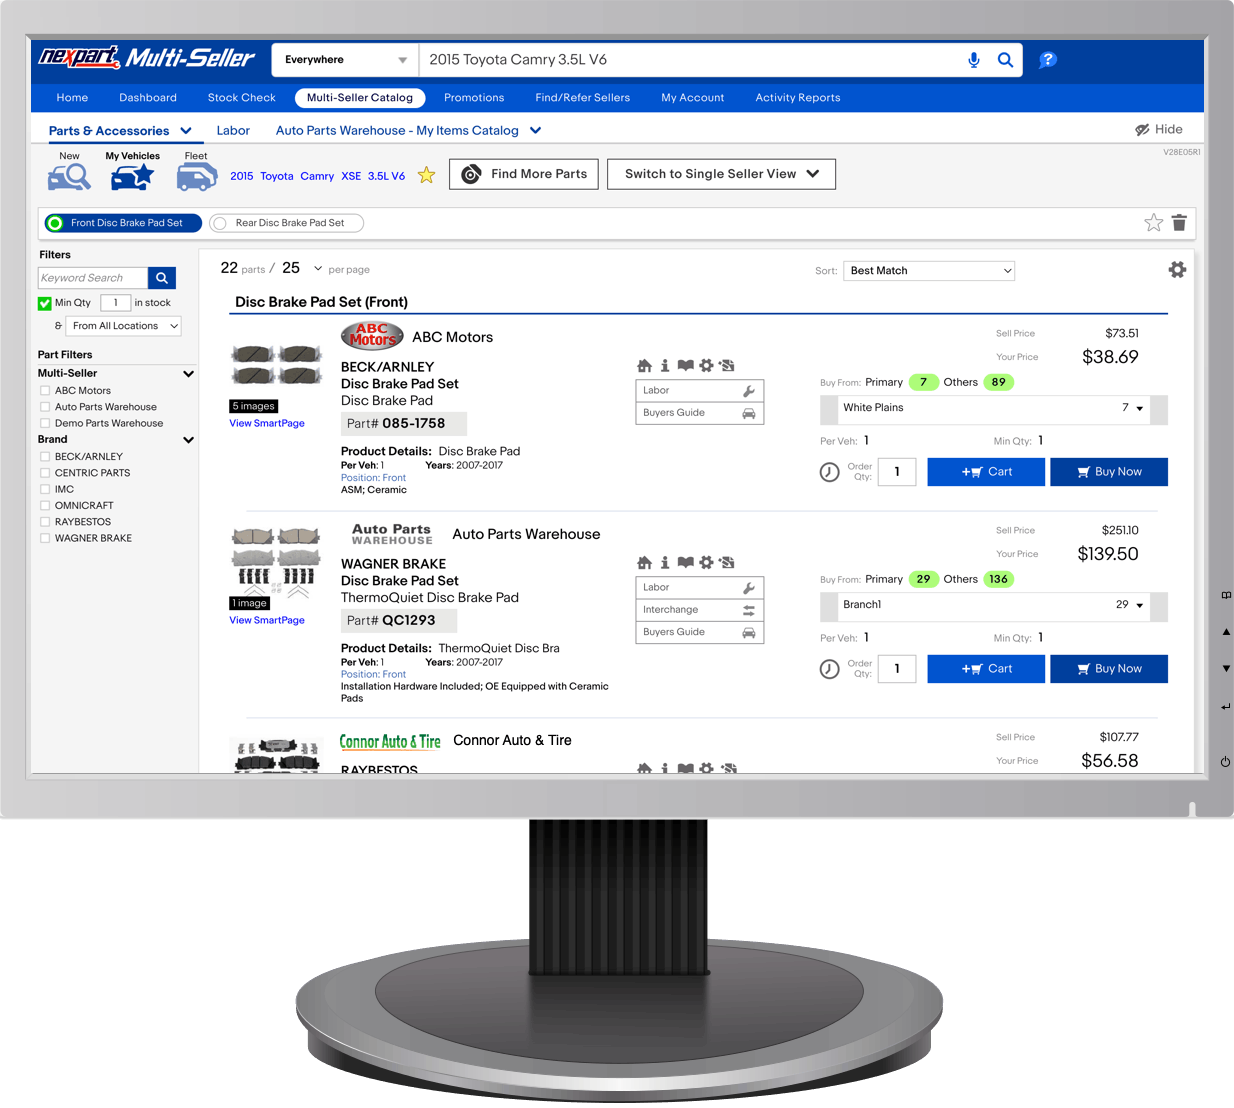Click the WAGNER BRAKE pad product thumbnail
Viewport: 1234px width, 1108px height.
pyautogui.click(x=276, y=560)
